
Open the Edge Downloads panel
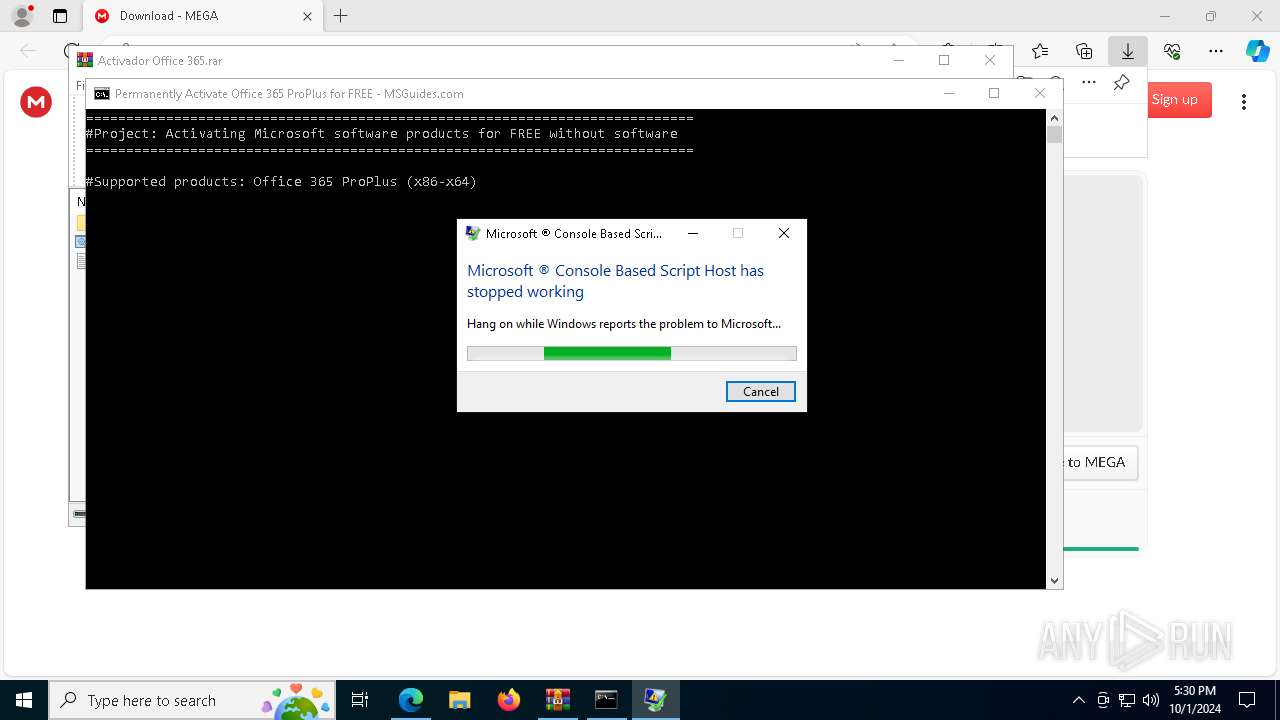[1128, 51]
